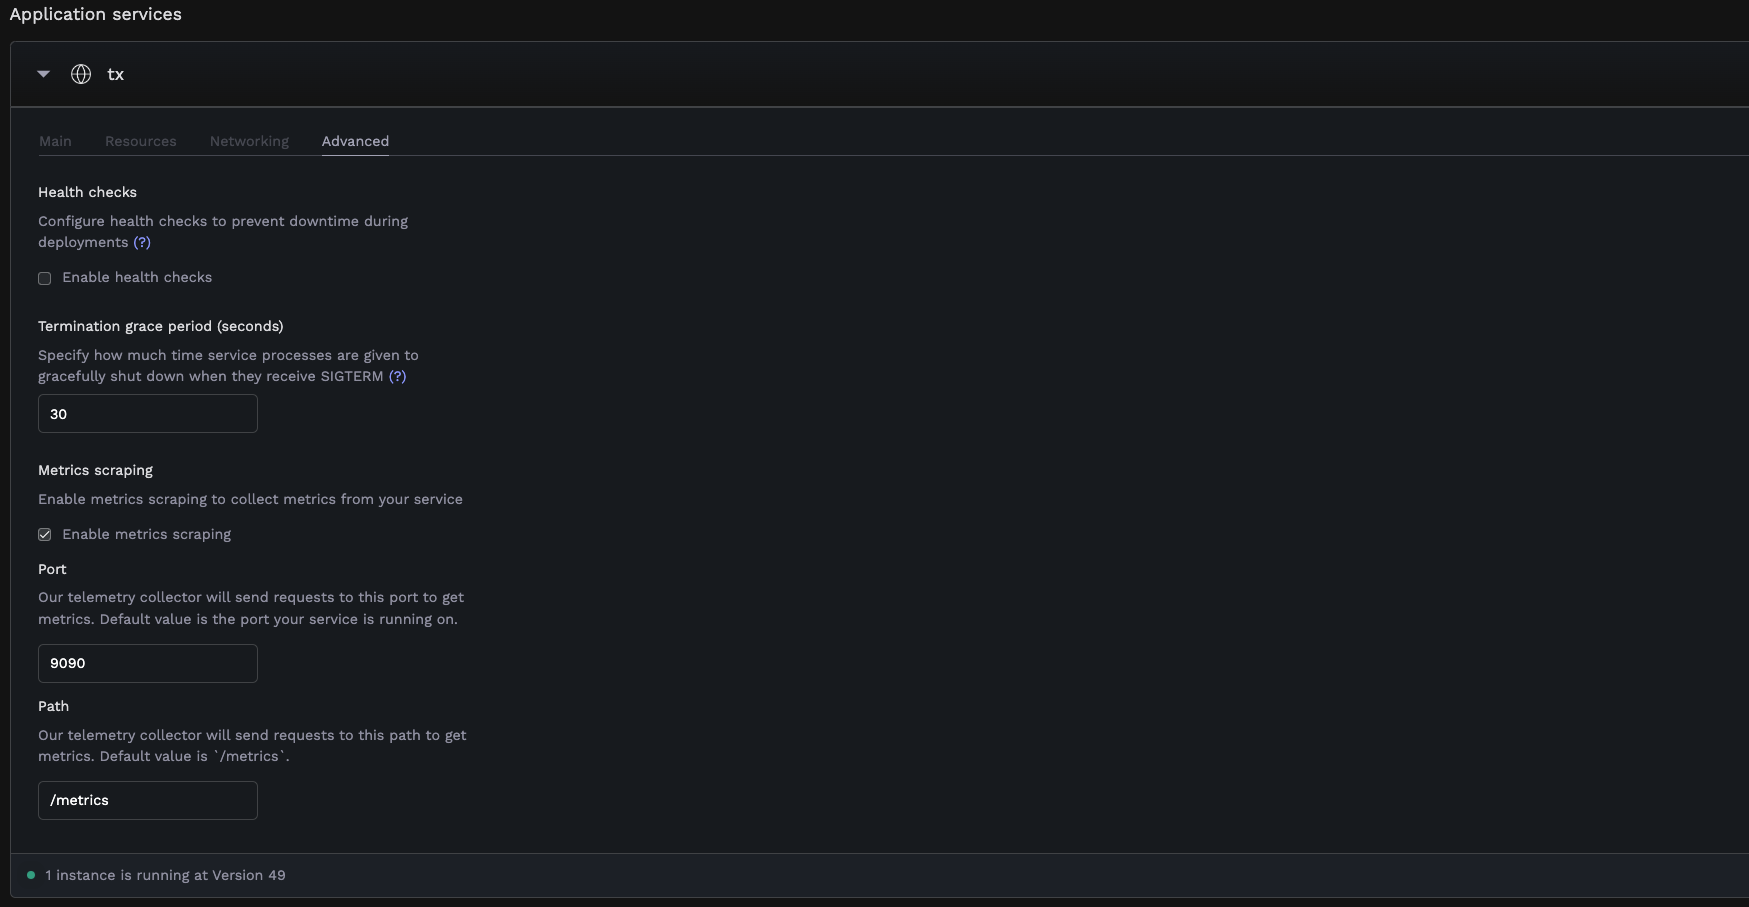Open the SIGTERM grace period help link
The image size is (1749, 907).
pyautogui.click(x=398, y=376)
